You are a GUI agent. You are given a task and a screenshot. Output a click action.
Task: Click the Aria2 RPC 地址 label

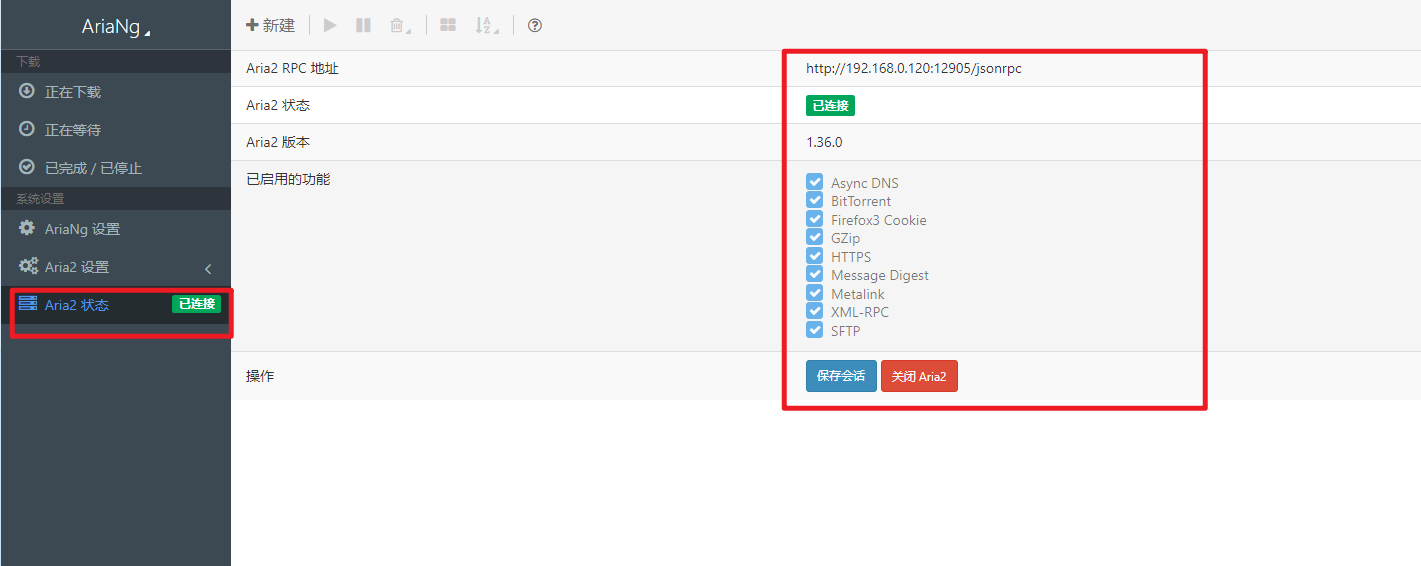pyautogui.click(x=292, y=68)
